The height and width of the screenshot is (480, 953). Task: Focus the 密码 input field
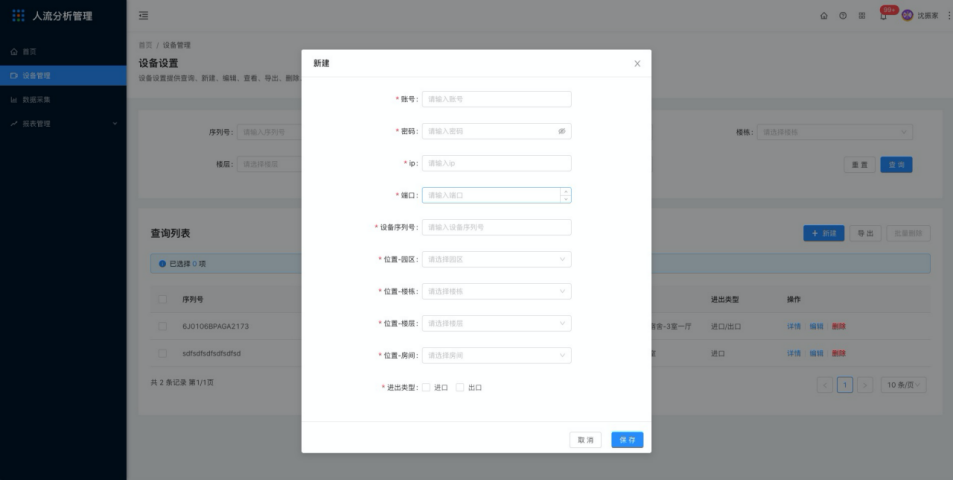[497, 131]
